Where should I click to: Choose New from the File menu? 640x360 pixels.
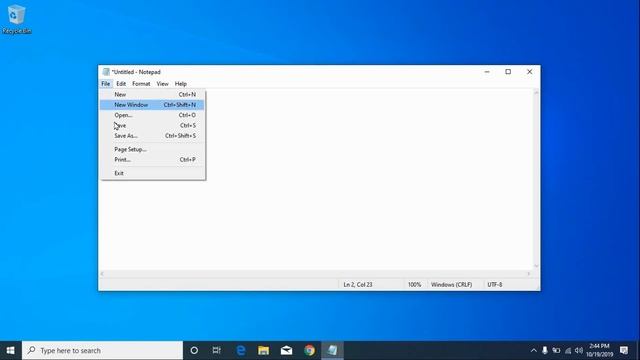[152, 94]
